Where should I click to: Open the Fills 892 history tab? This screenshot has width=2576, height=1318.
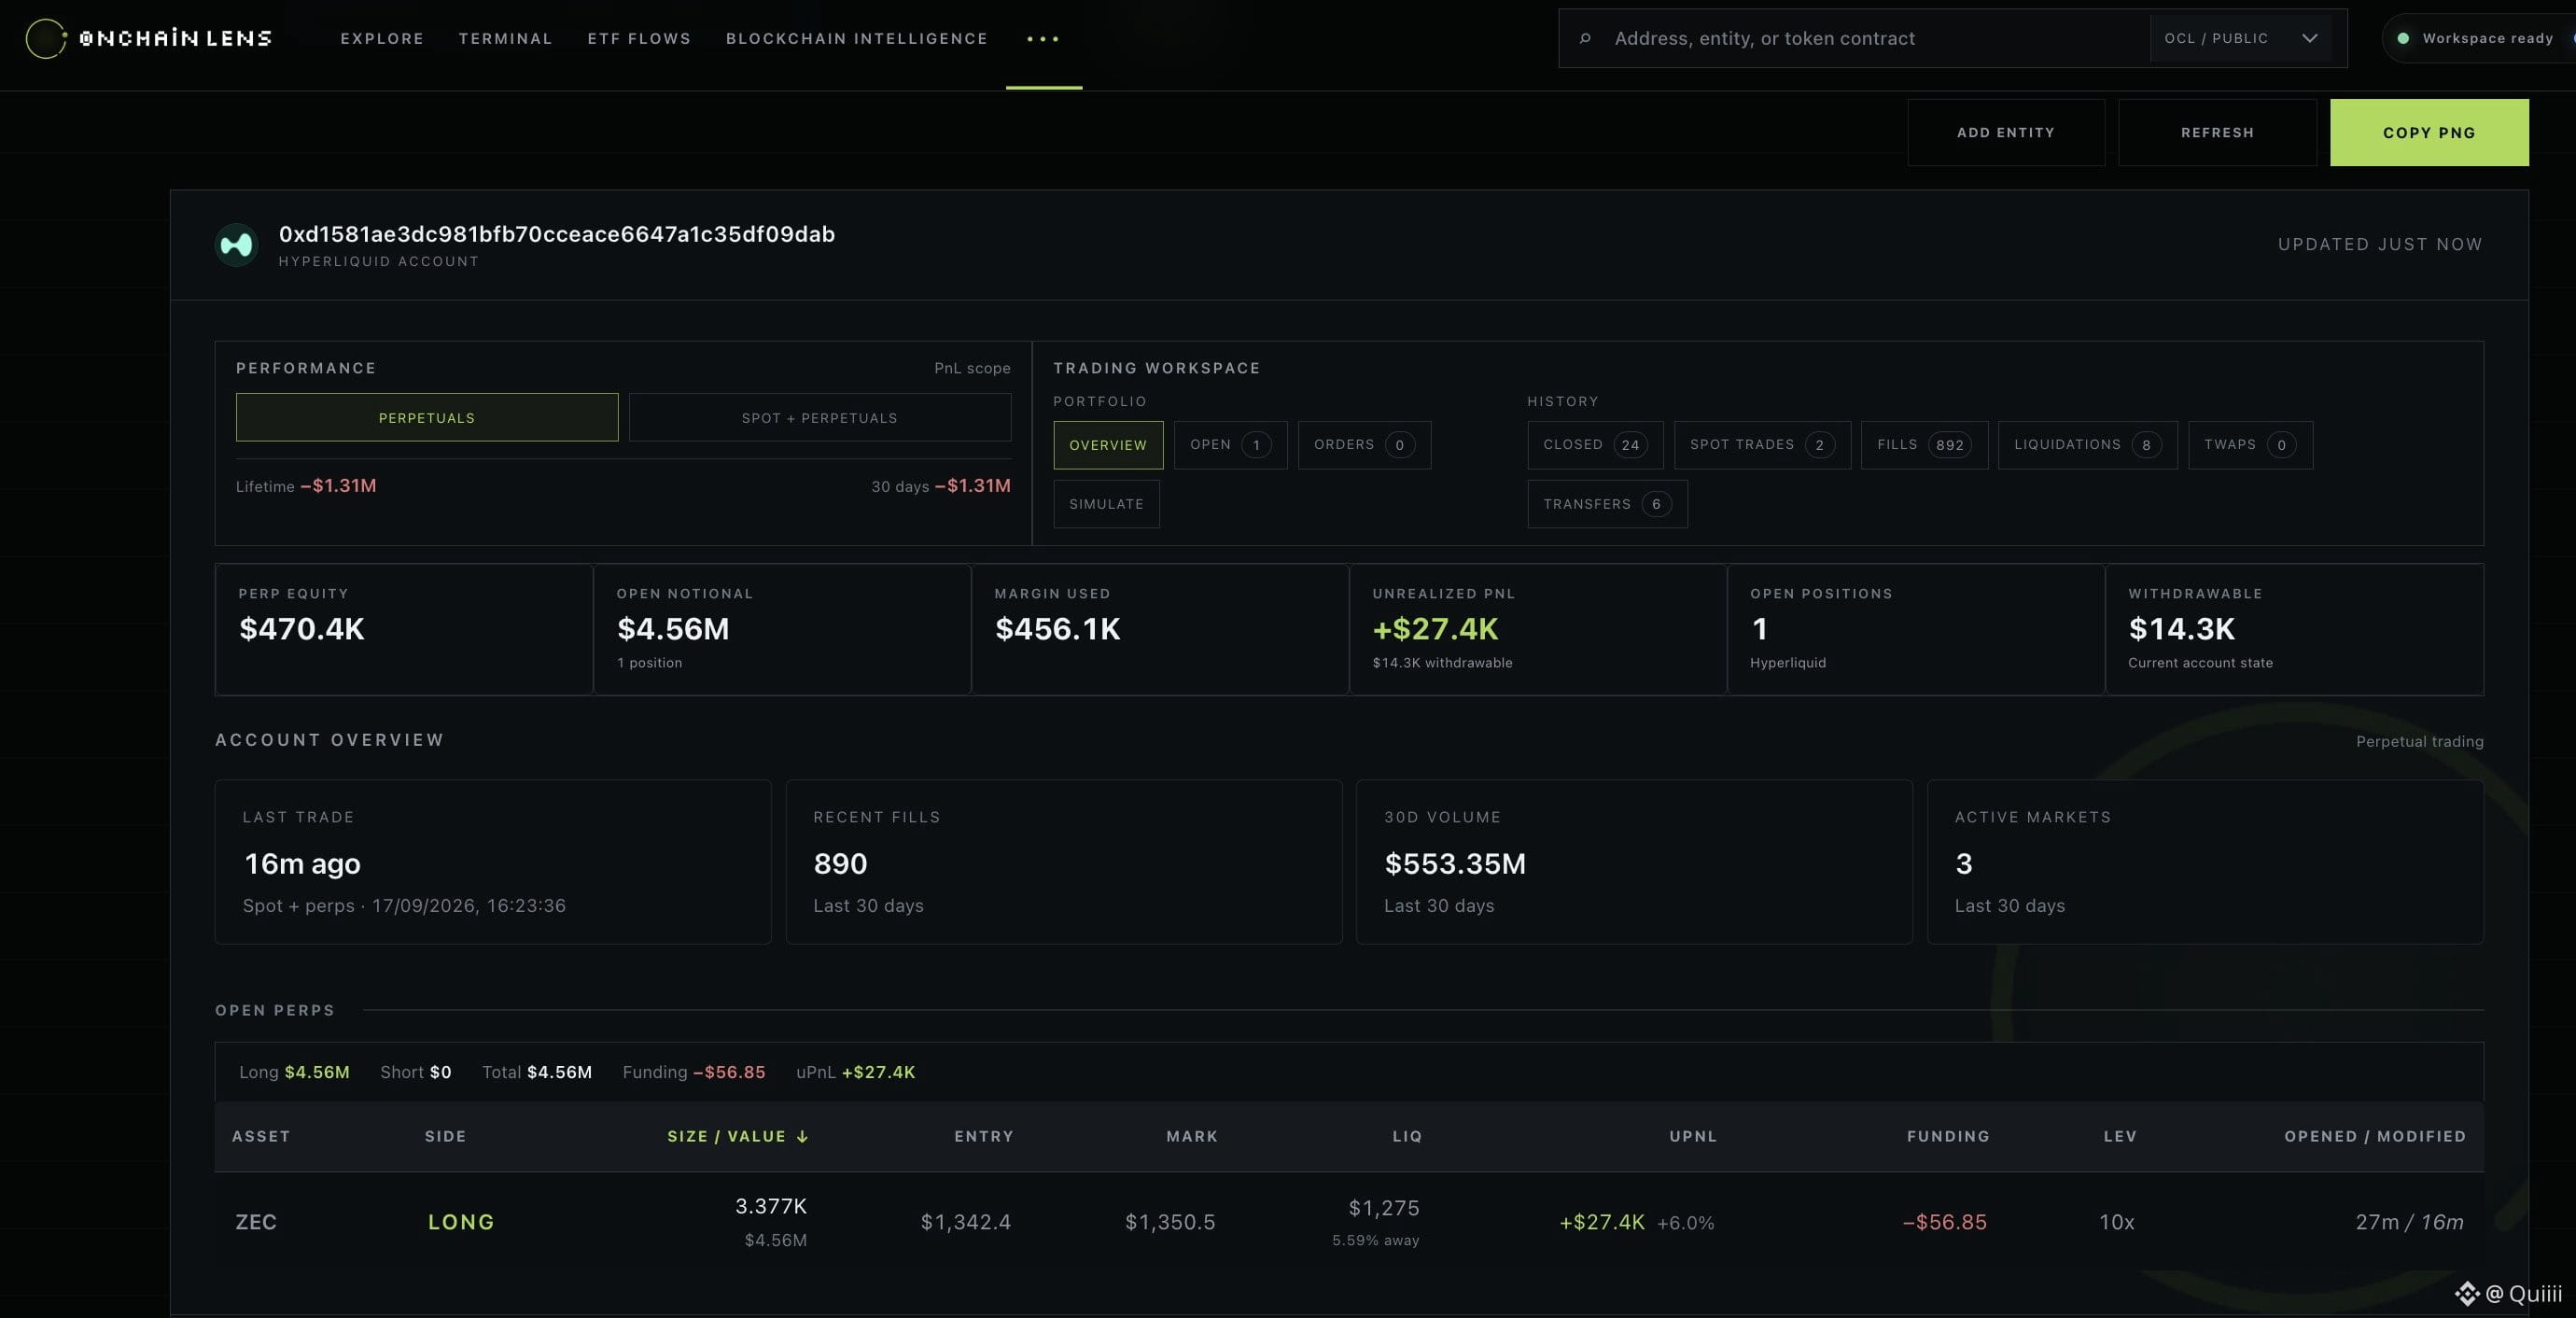[1924, 445]
